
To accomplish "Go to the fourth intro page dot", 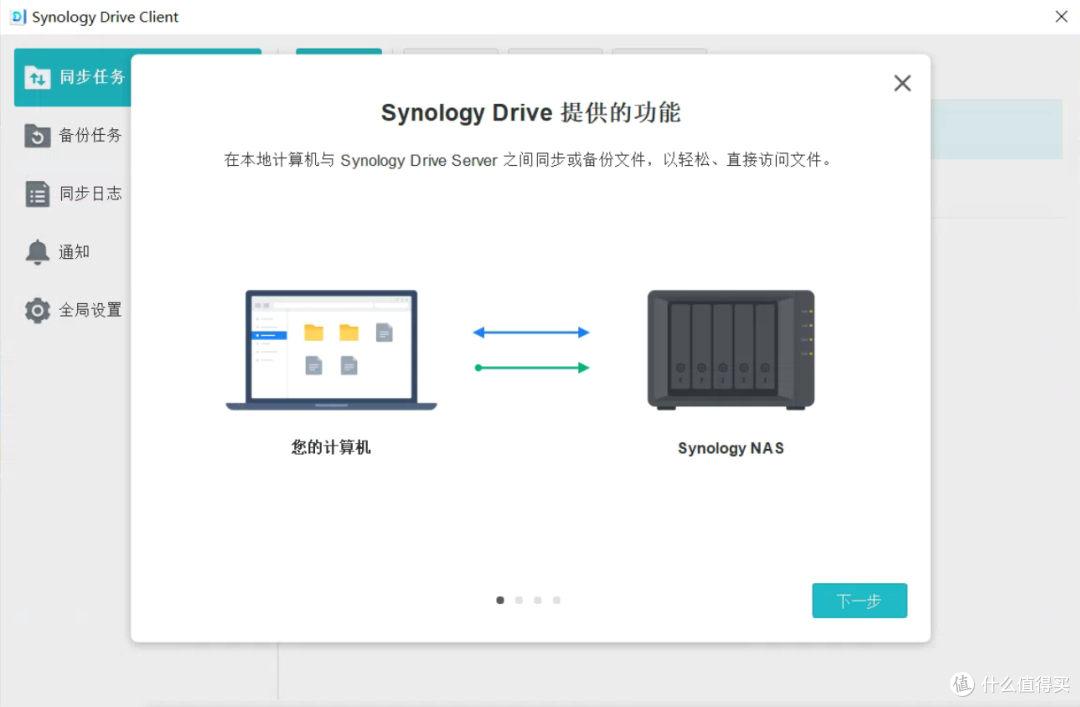I will pos(557,600).
